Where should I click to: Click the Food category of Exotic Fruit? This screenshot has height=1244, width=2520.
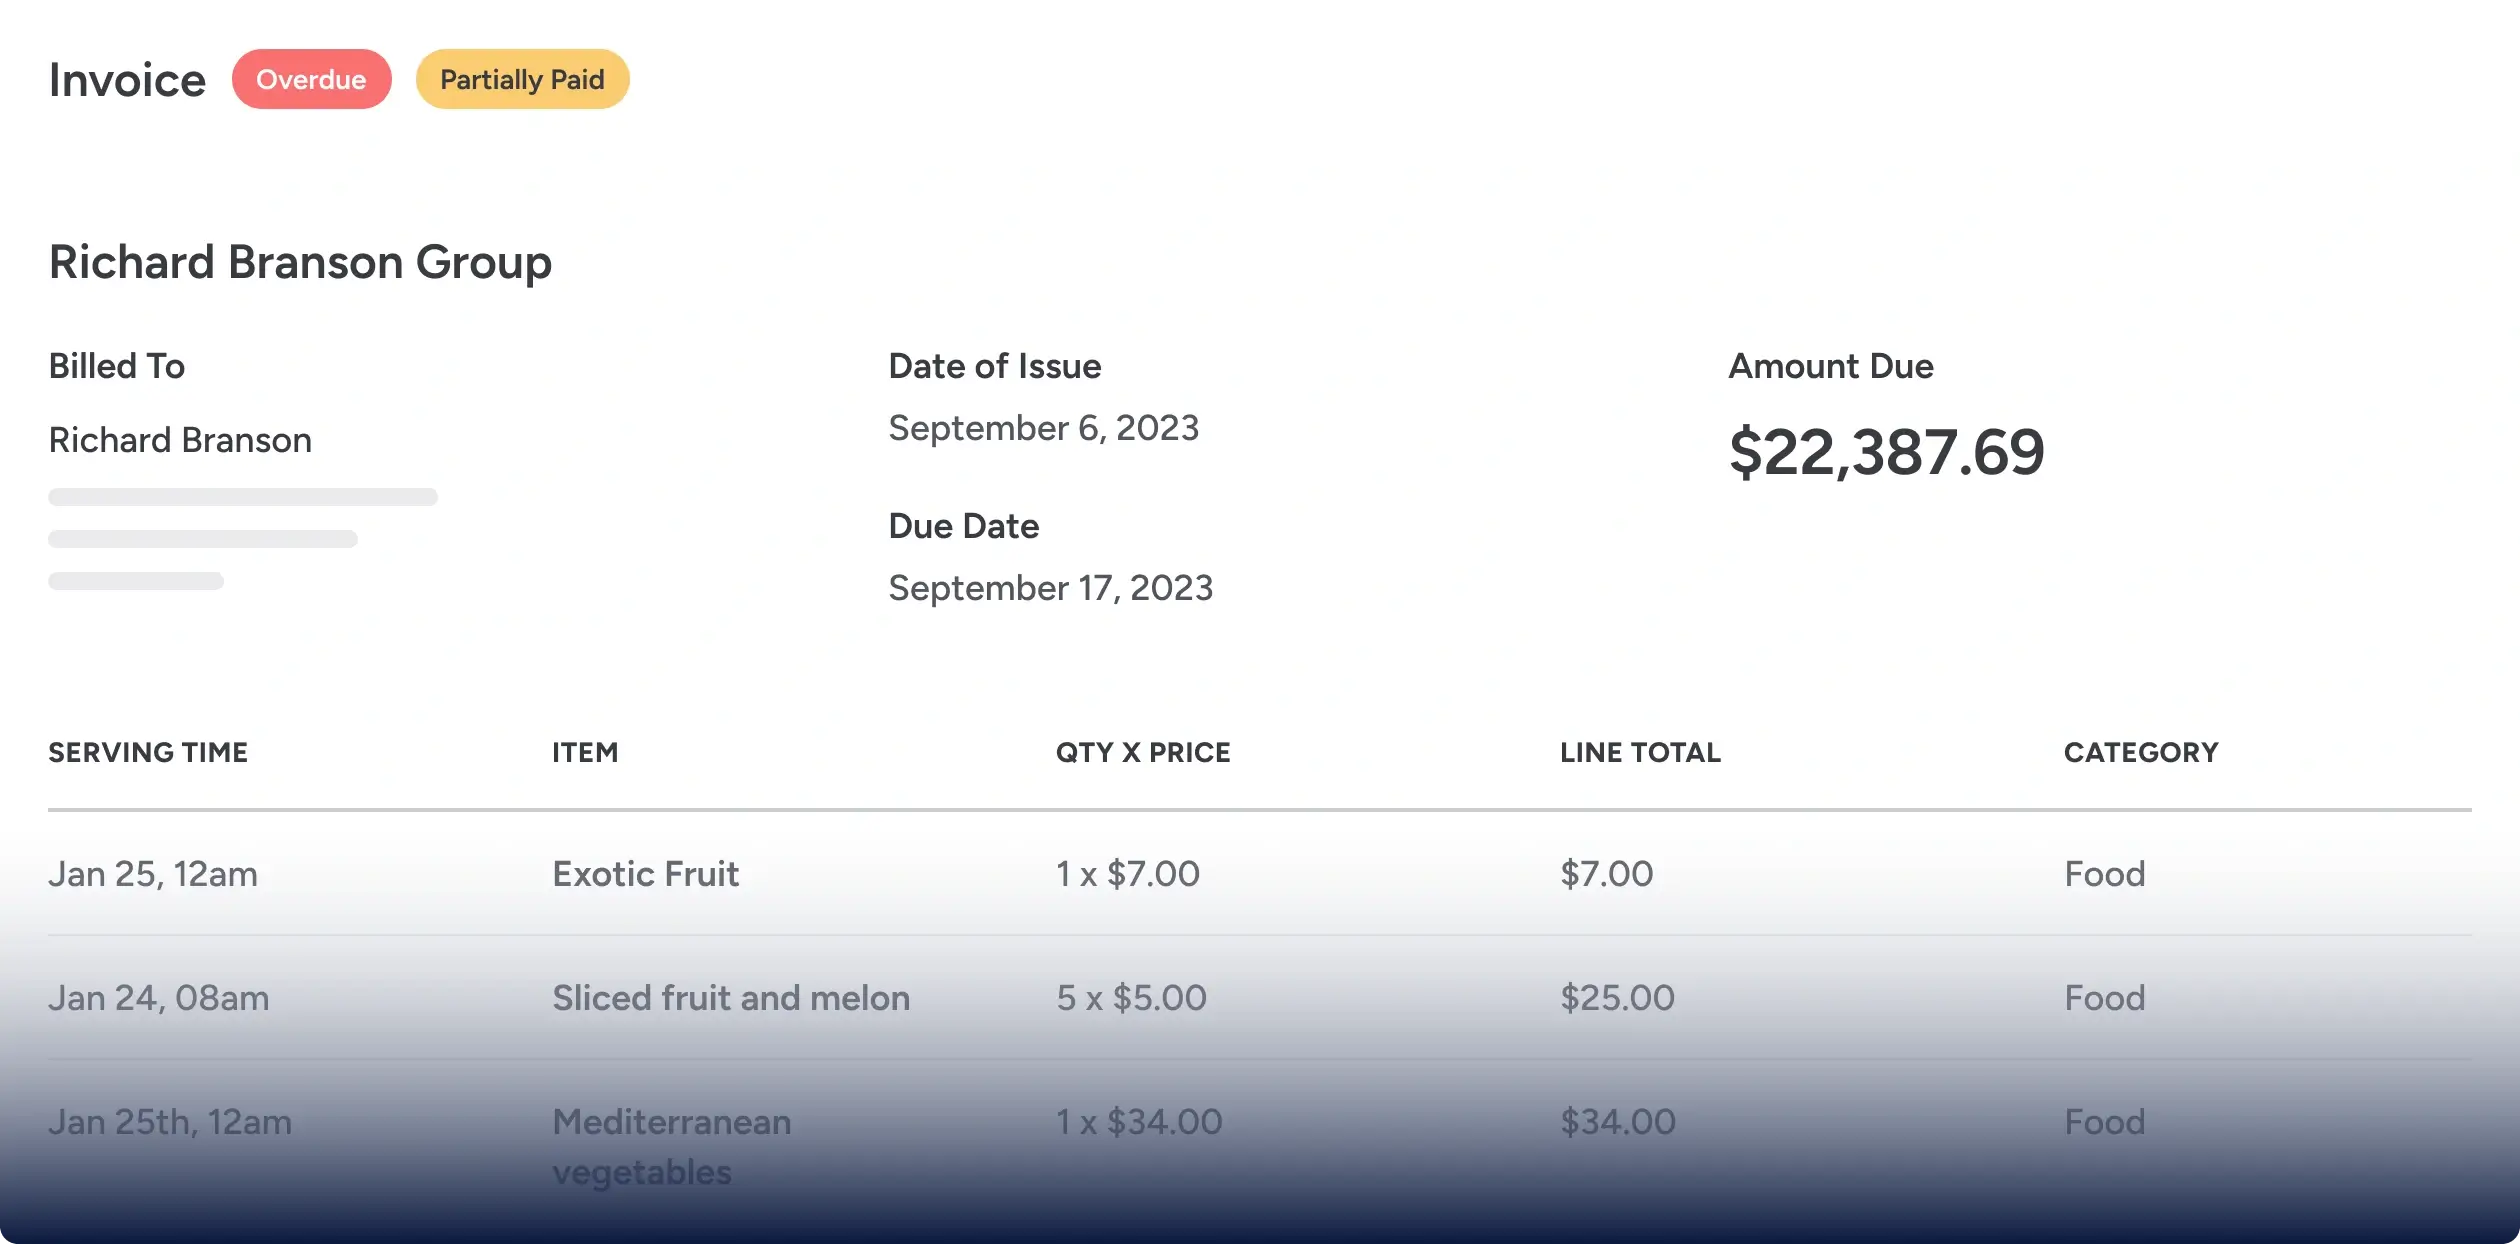pyautogui.click(x=2105, y=874)
